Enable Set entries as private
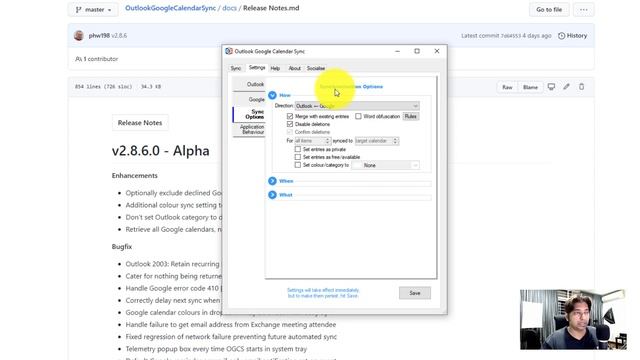Viewport: 640px width, 360px height. click(x=298, y=149)
